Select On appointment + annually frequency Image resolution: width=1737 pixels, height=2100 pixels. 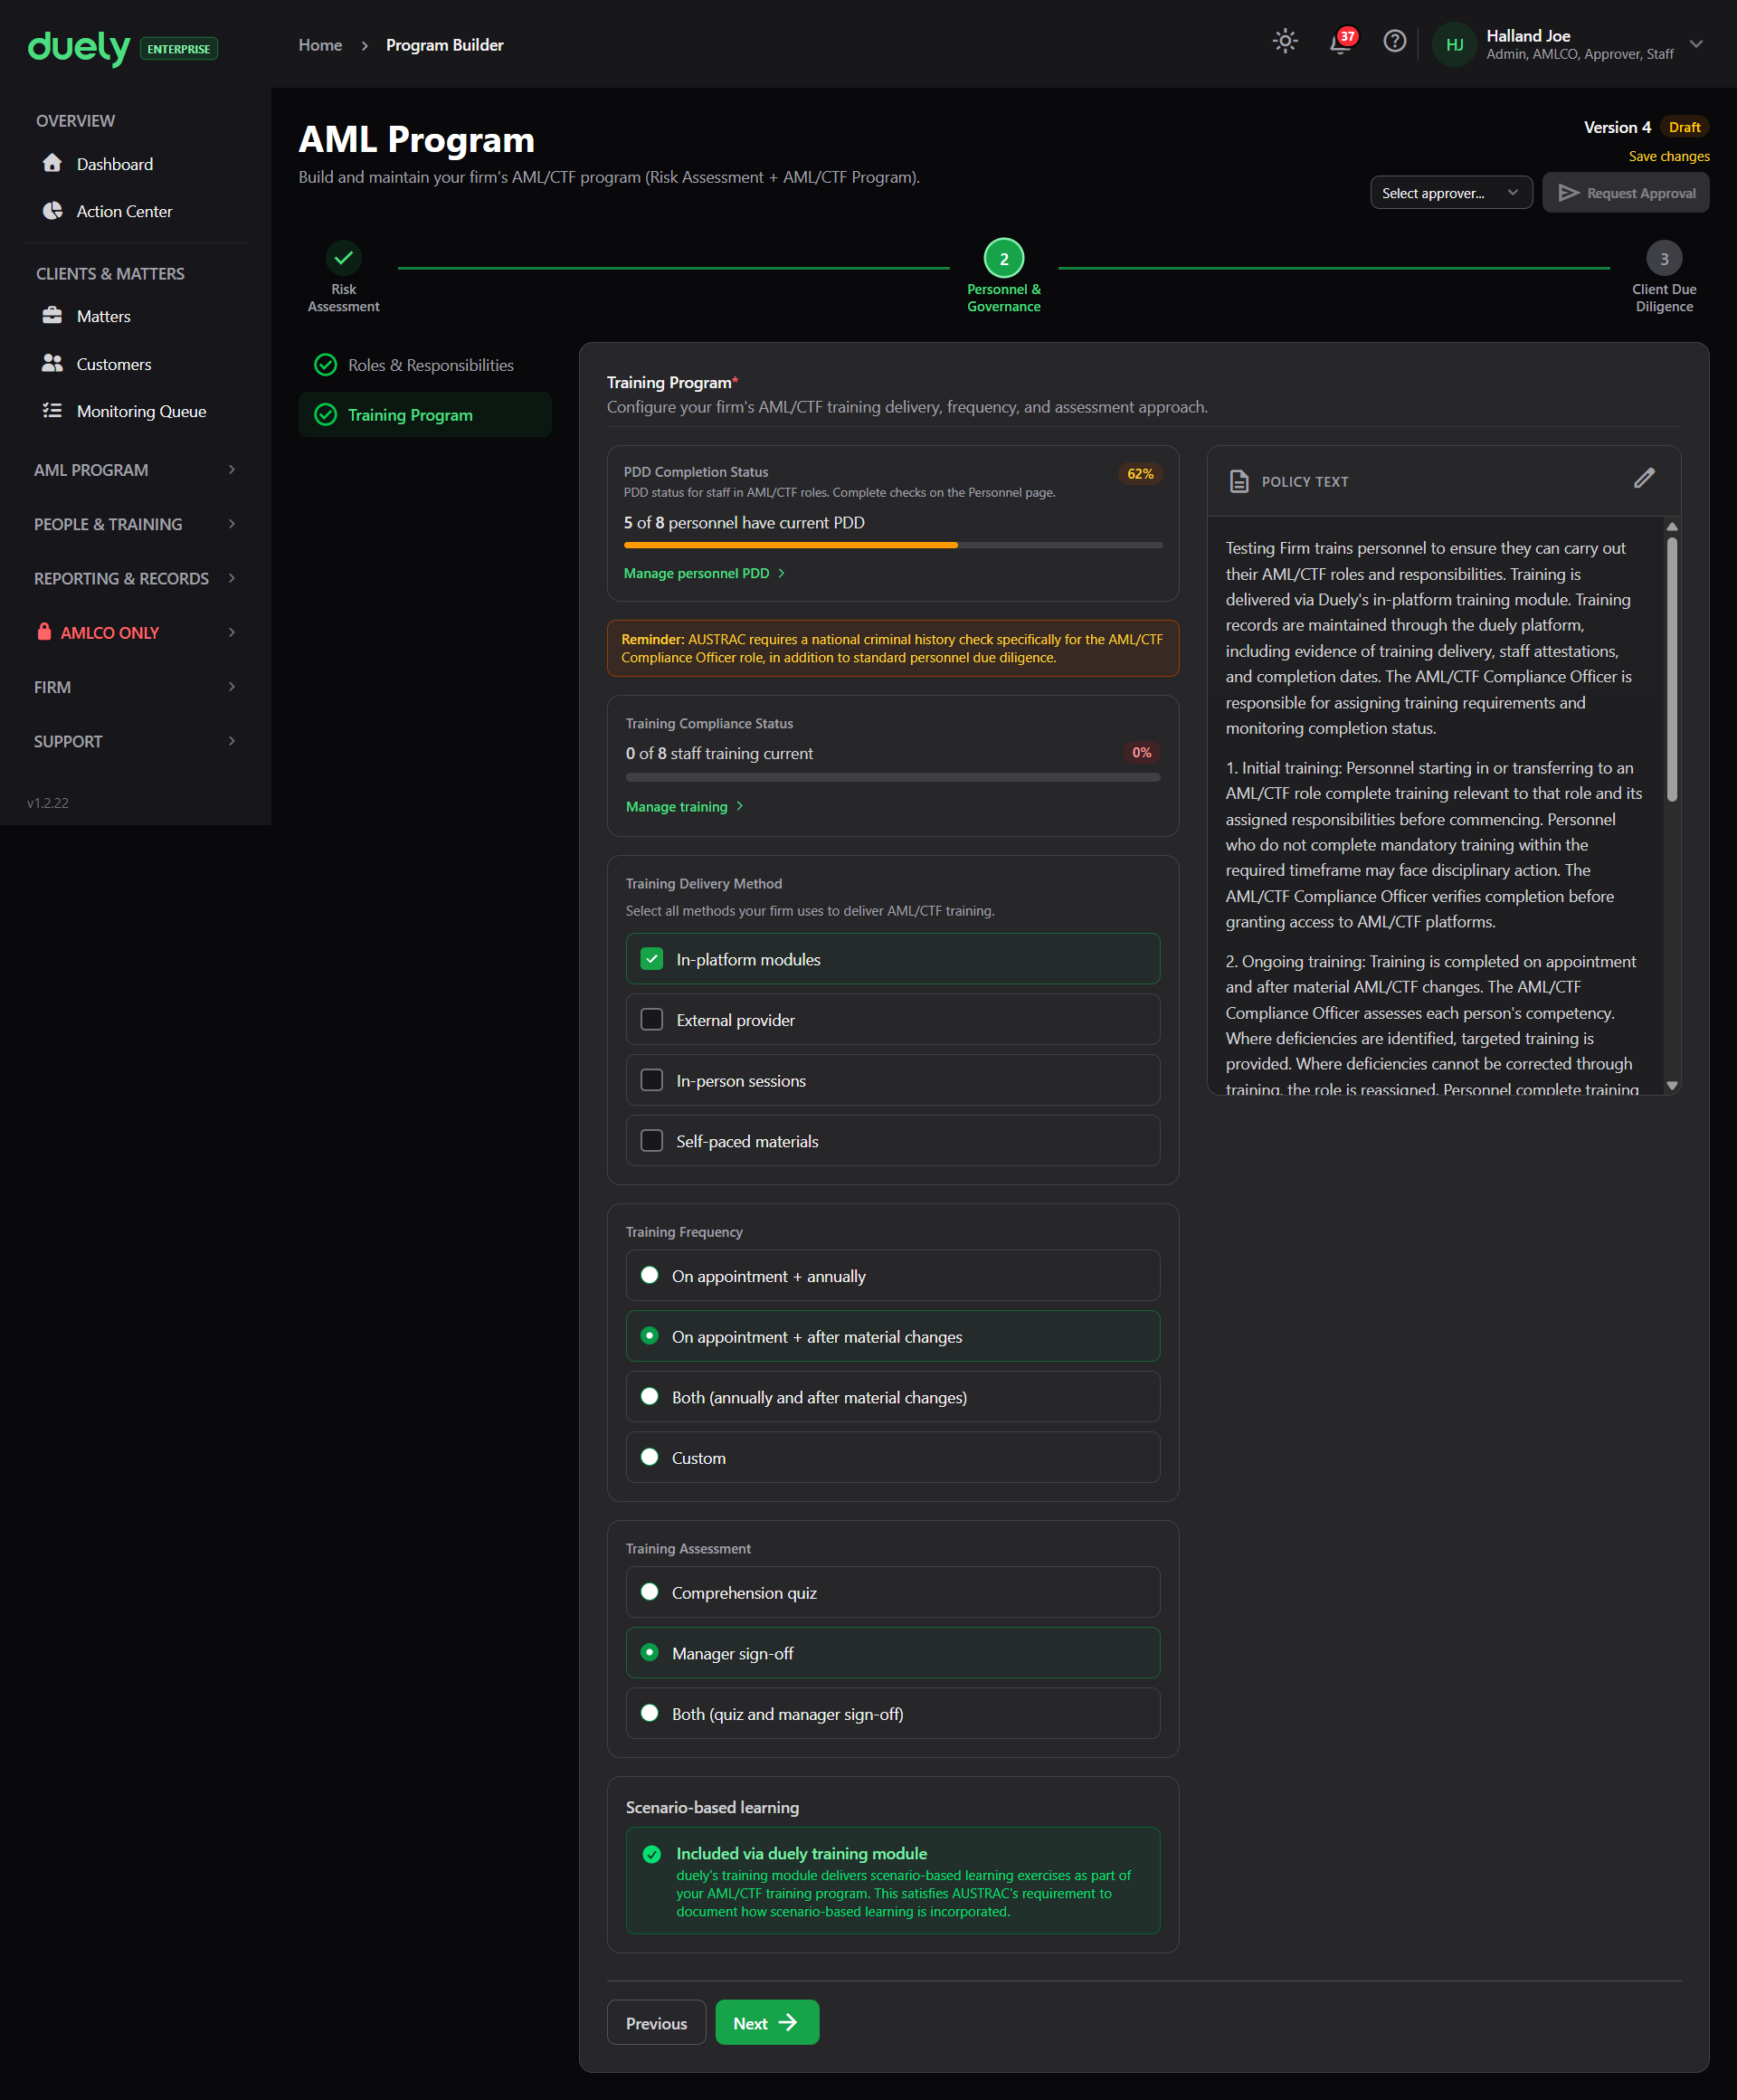[x=893, y=1276]
